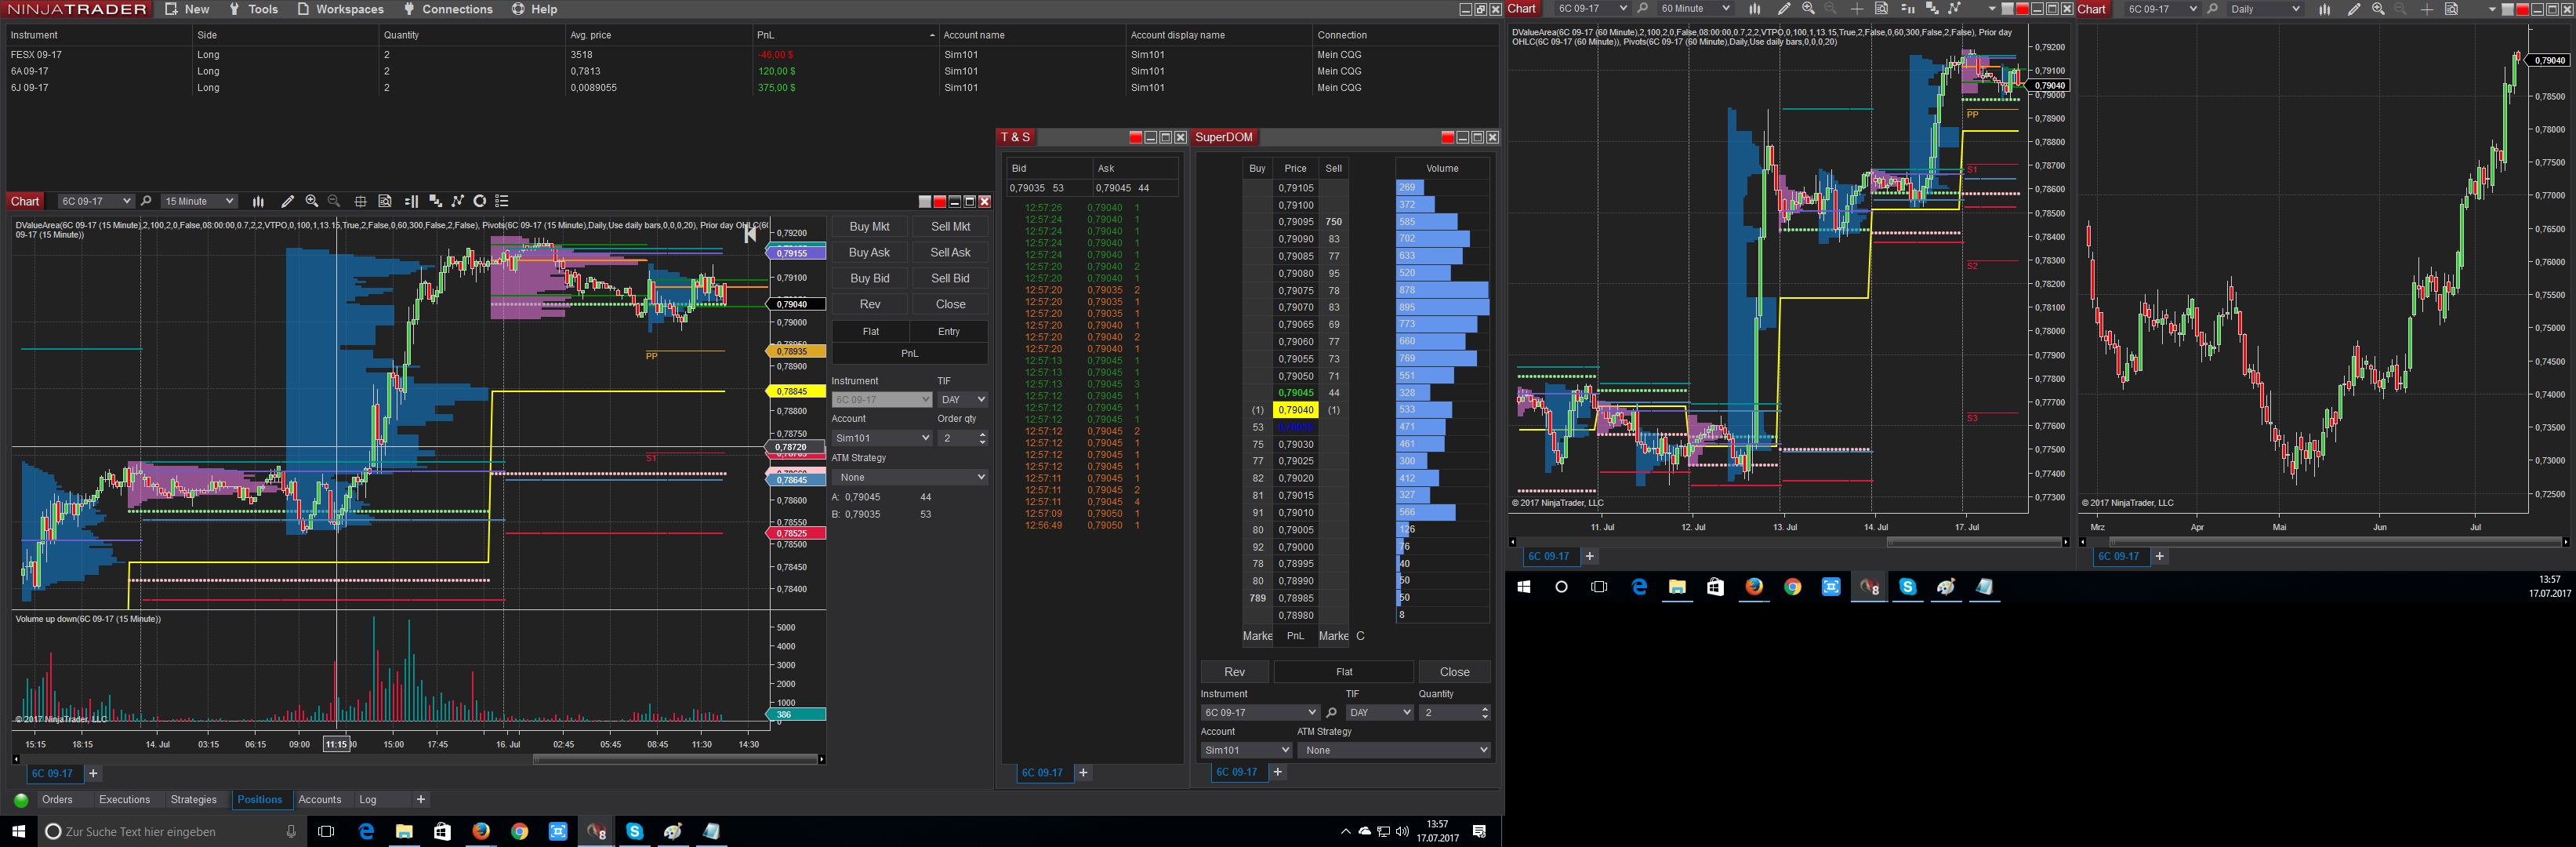
Task: Toggle crosshair in the 60 Minute chart toolbar
Action: pos(1857,9)
